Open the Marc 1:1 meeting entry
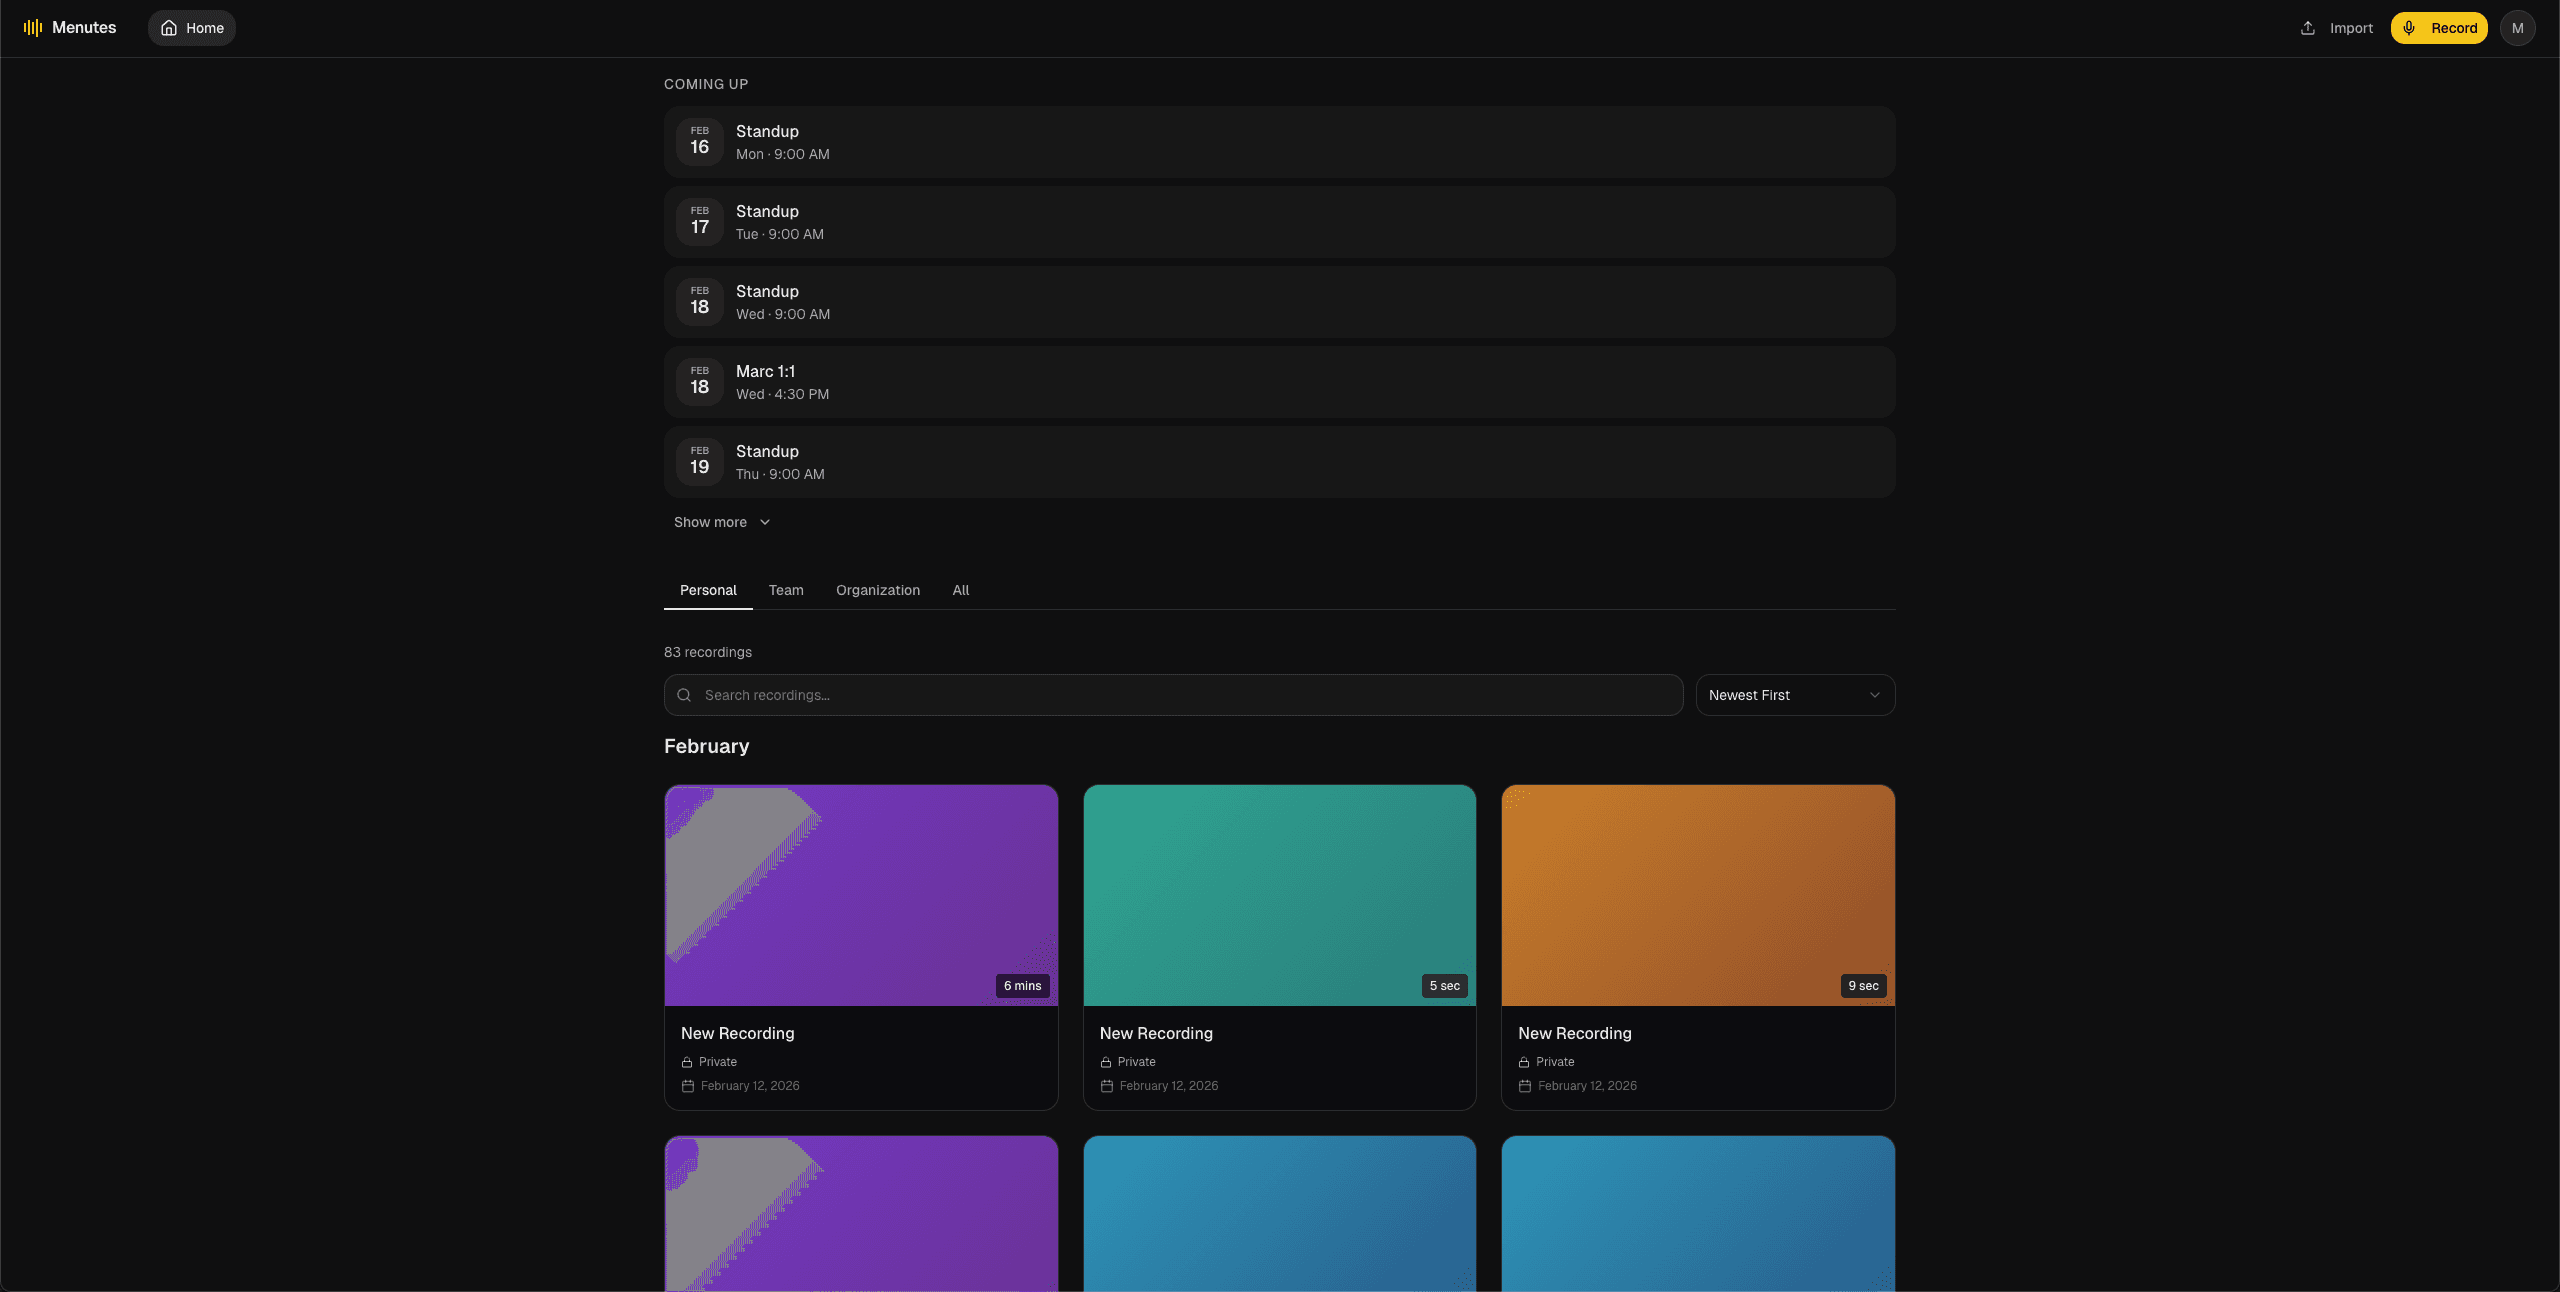 1279,382
